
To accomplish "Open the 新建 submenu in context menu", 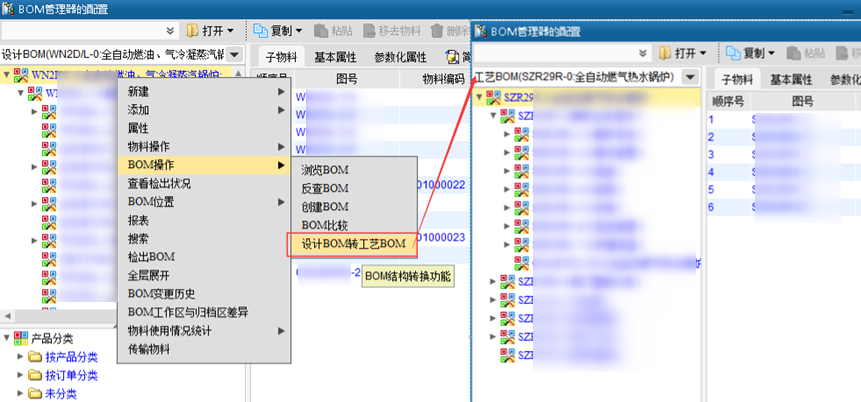I will [x=204, y=92].
